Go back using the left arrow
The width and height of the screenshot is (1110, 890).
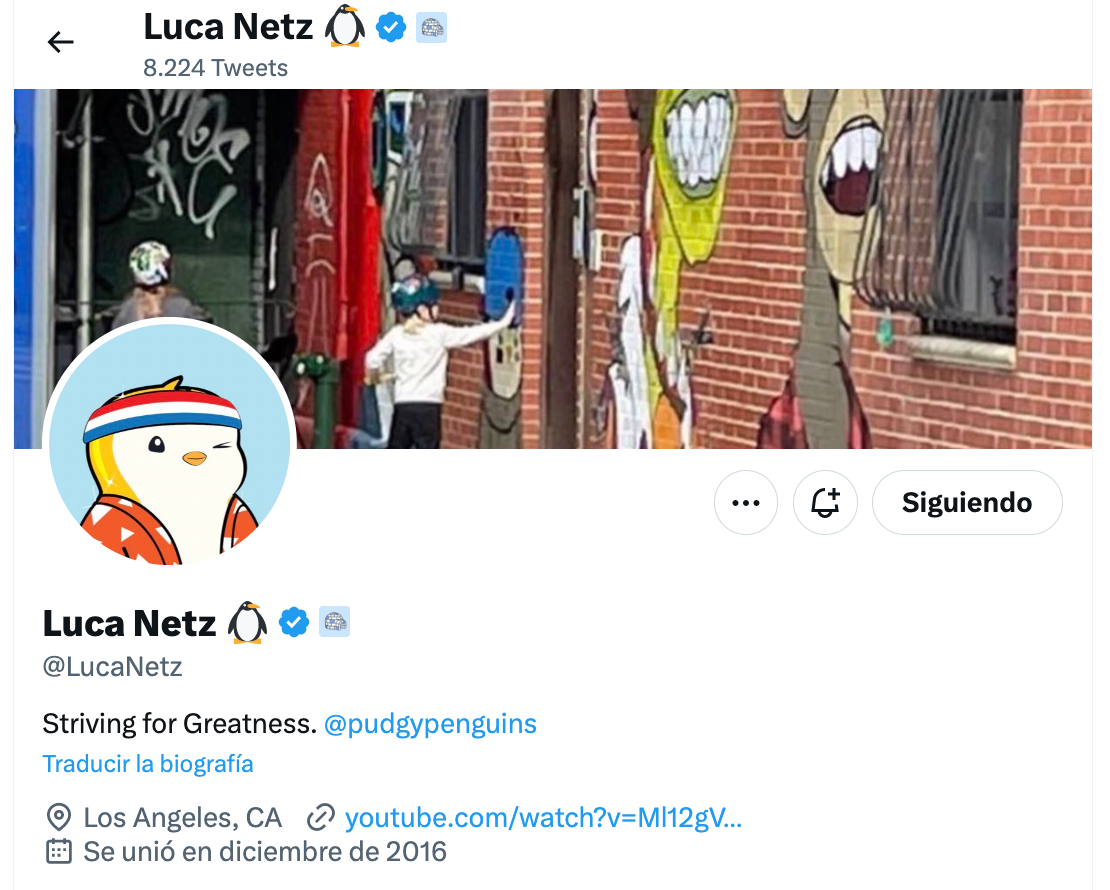pos(60,42)
